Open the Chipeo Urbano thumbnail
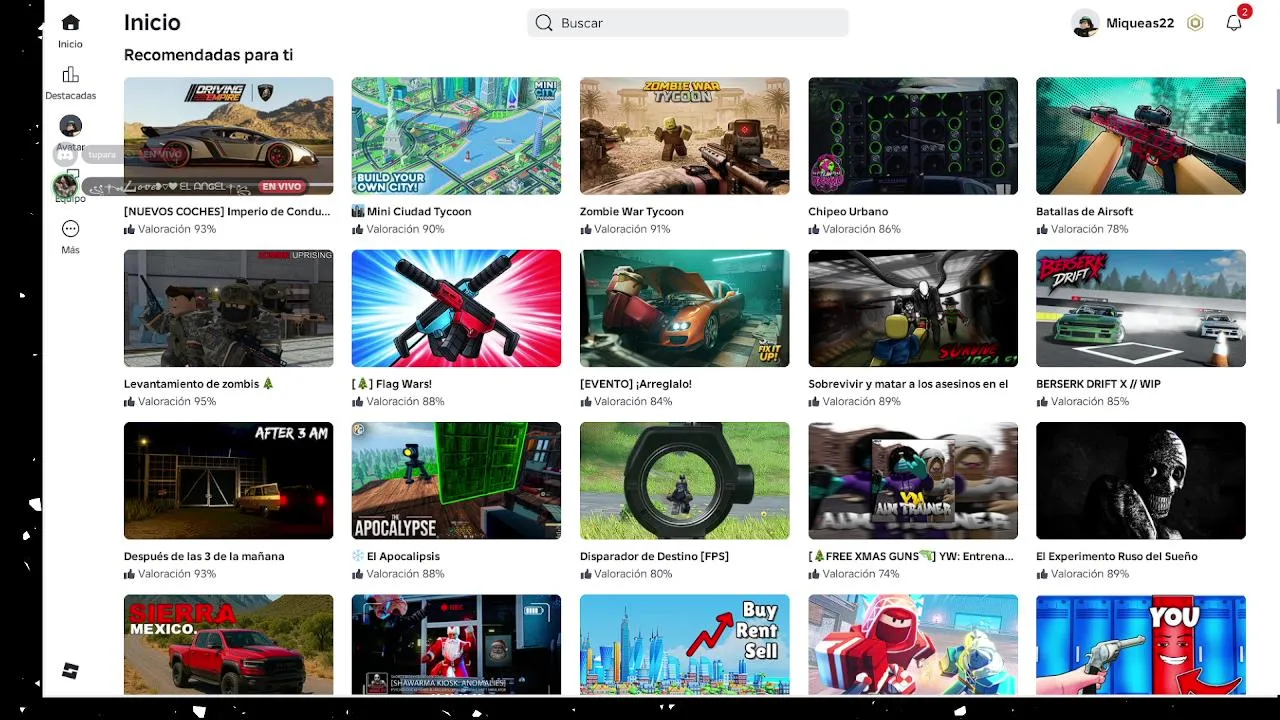This screenshot has height=720, width=1280. 913,136
